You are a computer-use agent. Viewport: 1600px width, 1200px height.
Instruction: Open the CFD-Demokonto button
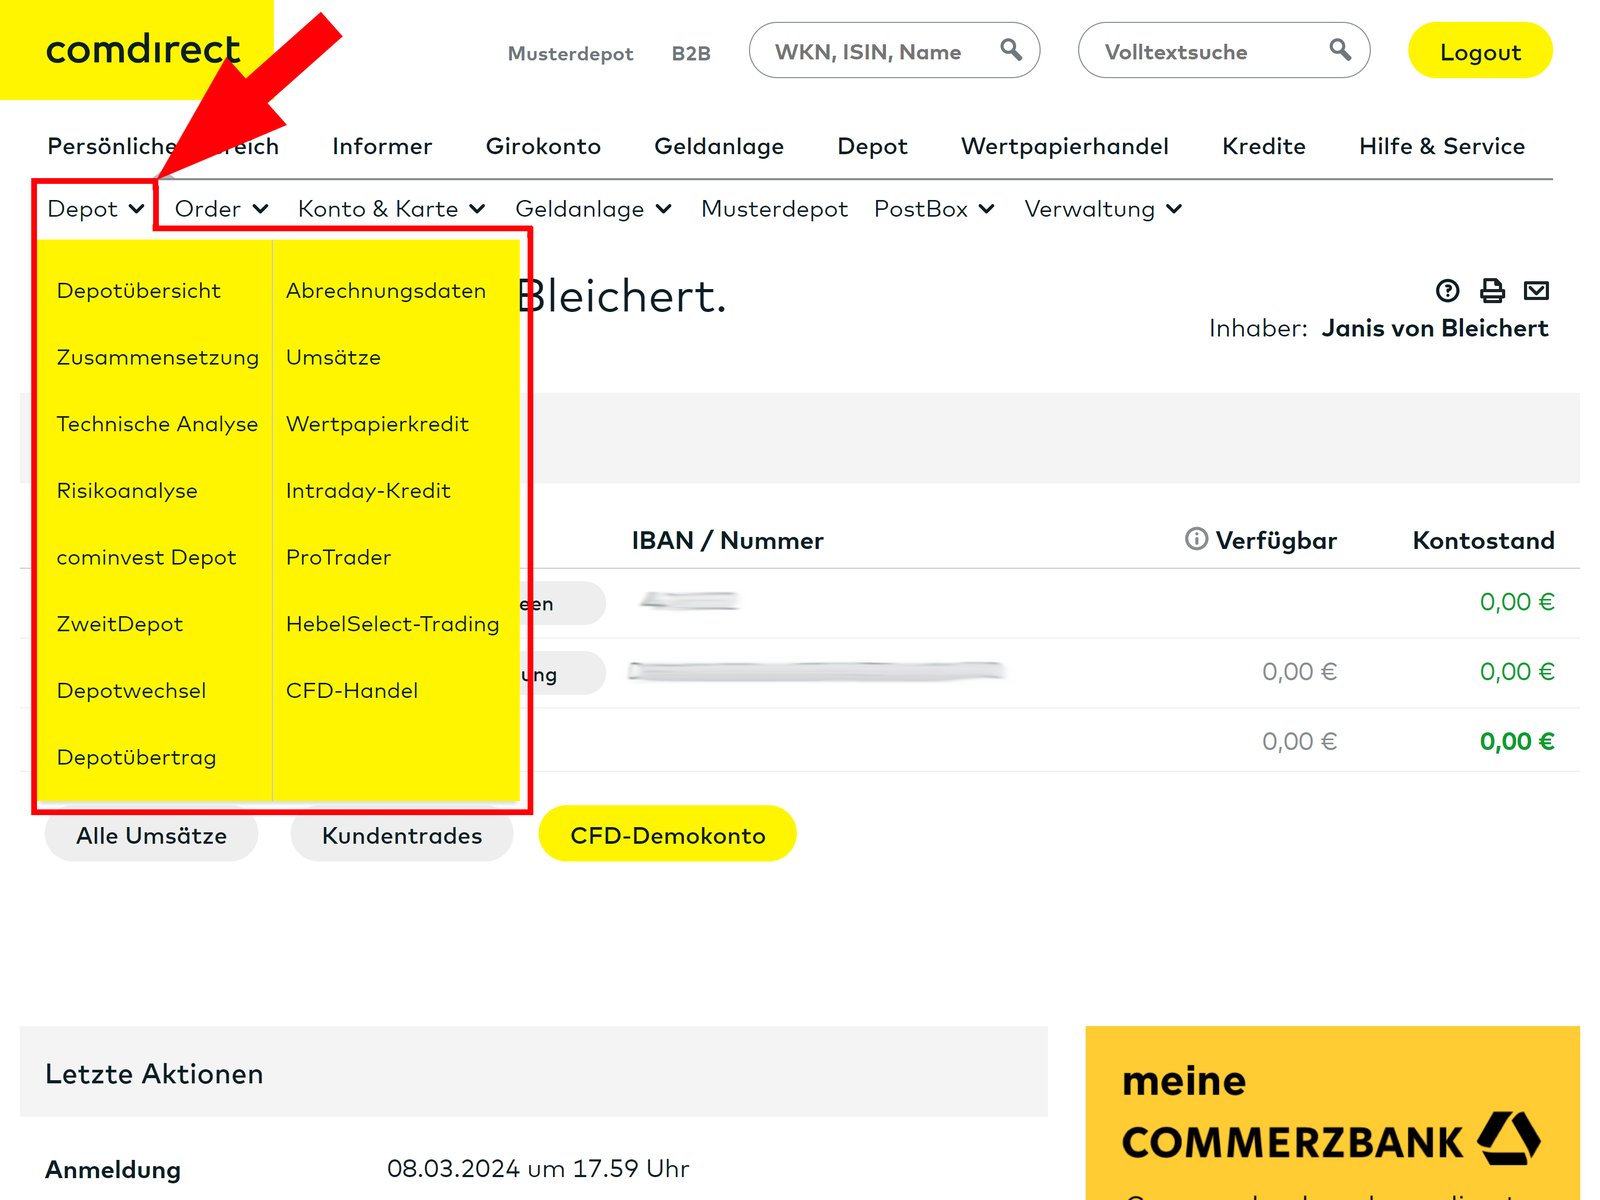(x=667, y=833)
